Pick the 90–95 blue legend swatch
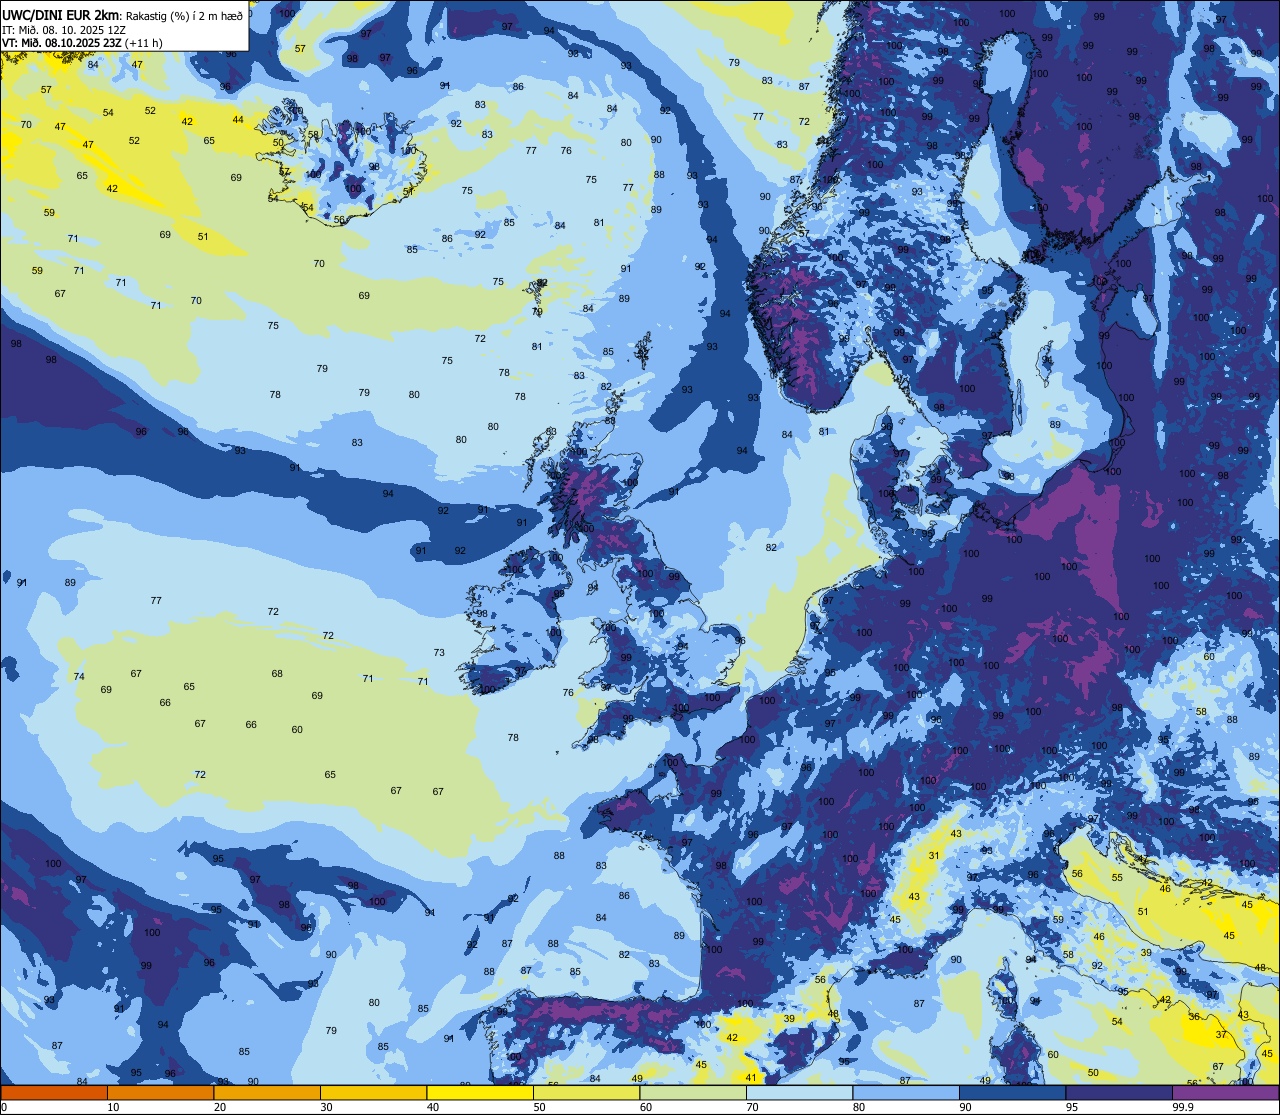This screenshot has height=1115, width=1280. (1012, 1092)
